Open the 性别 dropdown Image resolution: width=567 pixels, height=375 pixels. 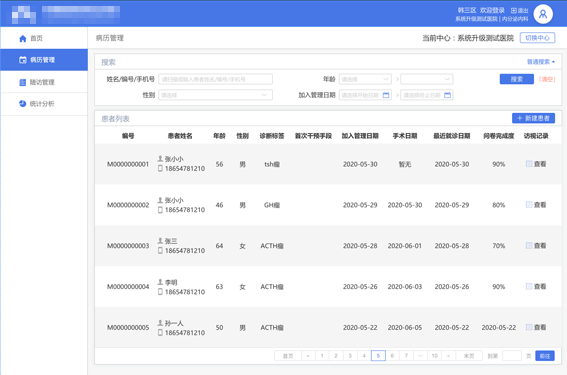coord(216,95)
